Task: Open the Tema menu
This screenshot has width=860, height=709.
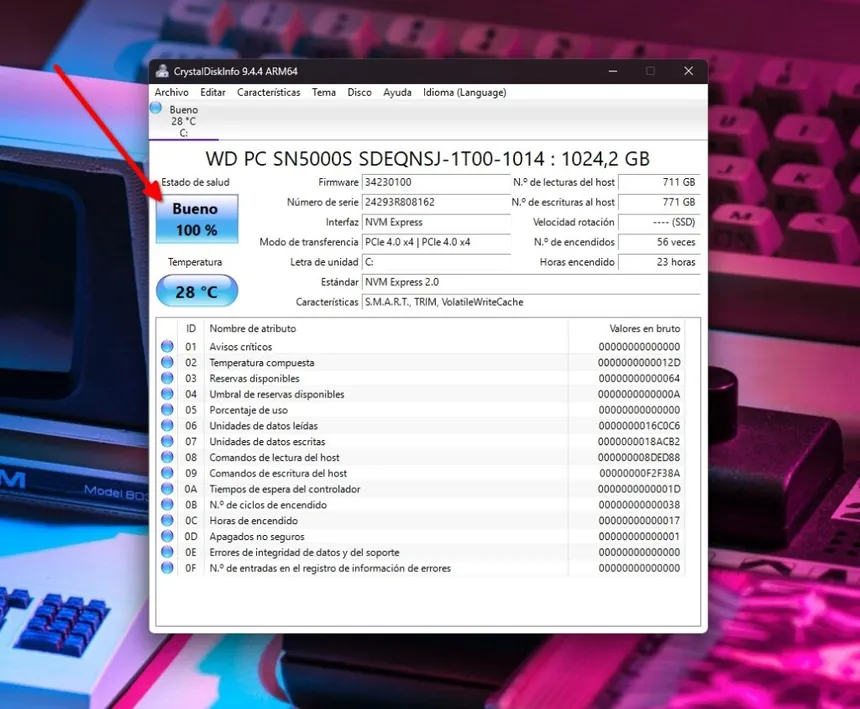Action: (x=324, y=92)
